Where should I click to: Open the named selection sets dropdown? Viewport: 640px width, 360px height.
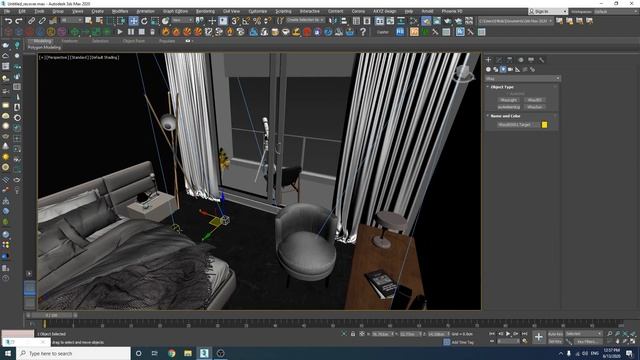click(305, 20)
